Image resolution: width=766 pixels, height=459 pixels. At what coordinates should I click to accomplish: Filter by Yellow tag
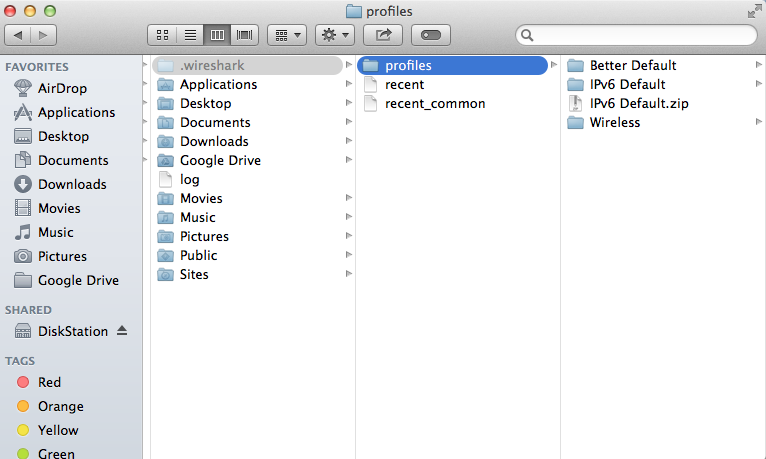pos(47,430)
